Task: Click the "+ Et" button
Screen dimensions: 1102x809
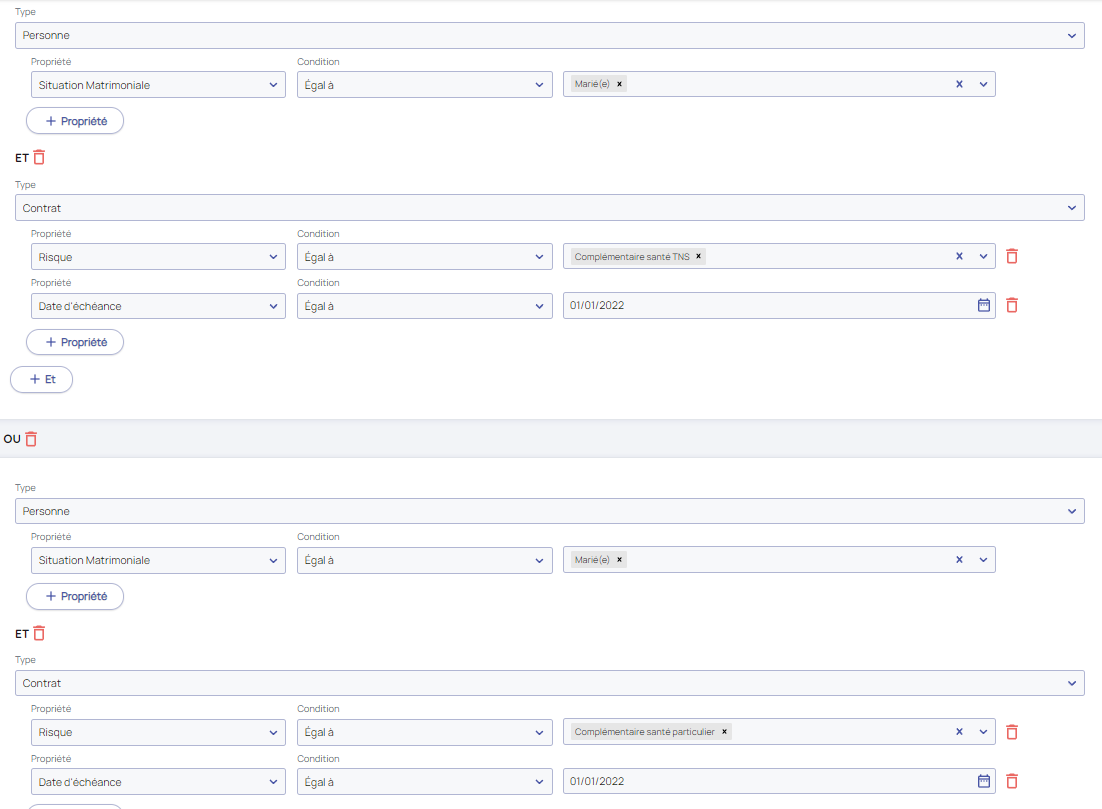Action: 42,379
